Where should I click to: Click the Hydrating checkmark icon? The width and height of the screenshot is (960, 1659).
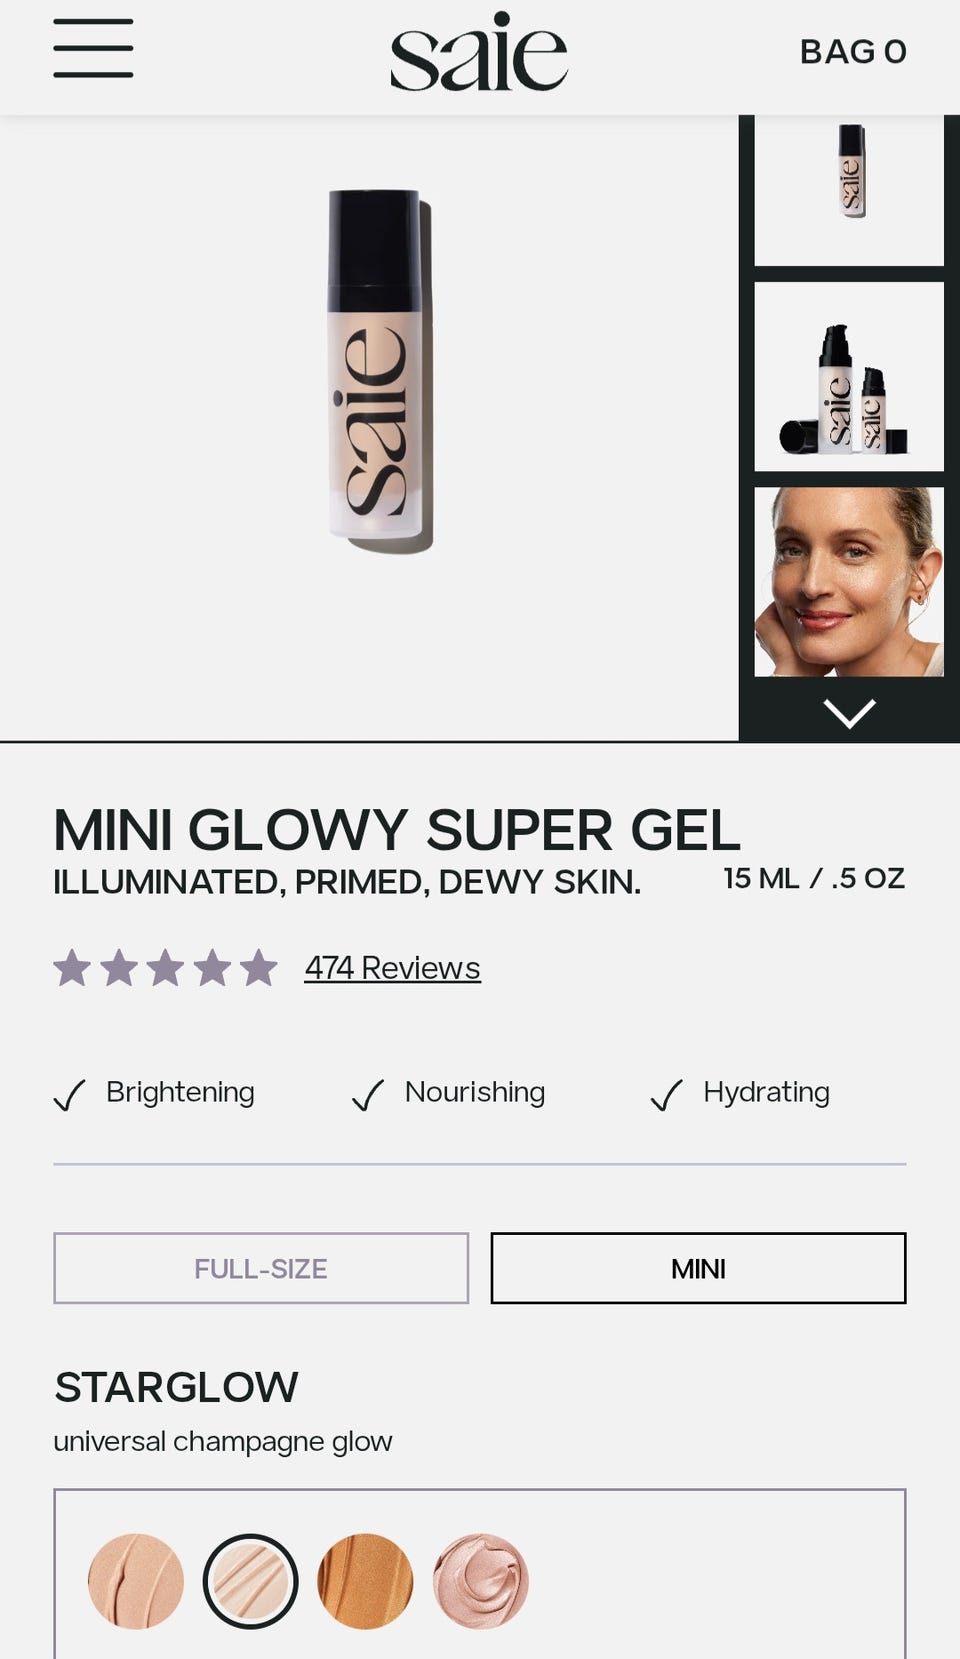click(x=666, y=1095)
